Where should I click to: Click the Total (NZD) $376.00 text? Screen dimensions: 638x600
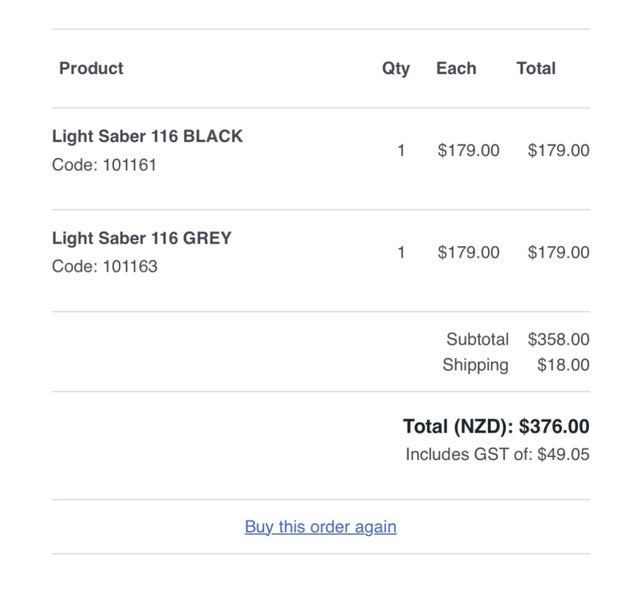click(x=496, y=427)
